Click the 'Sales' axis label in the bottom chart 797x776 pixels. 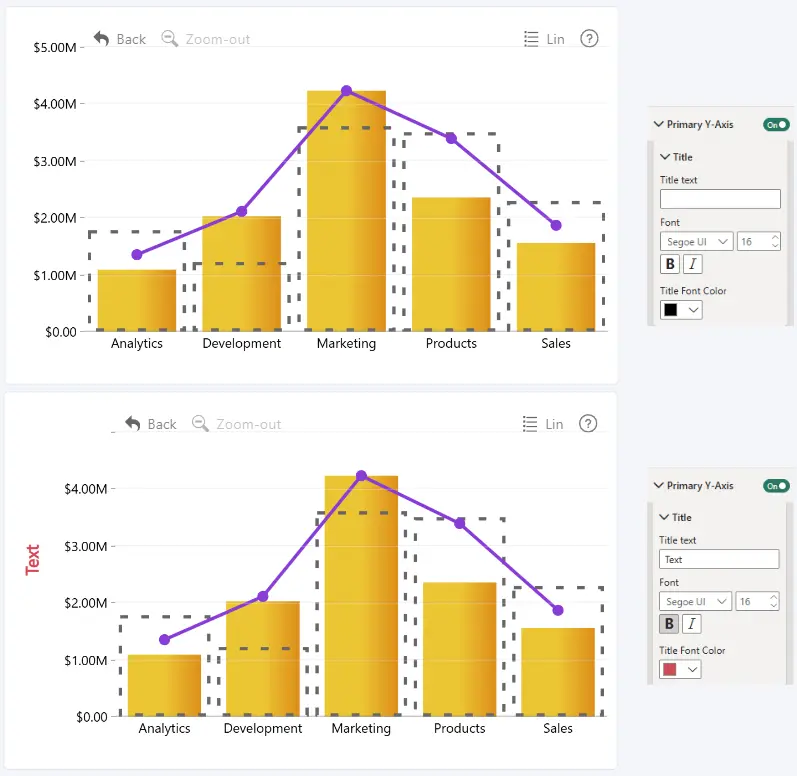tap(558, 728)
